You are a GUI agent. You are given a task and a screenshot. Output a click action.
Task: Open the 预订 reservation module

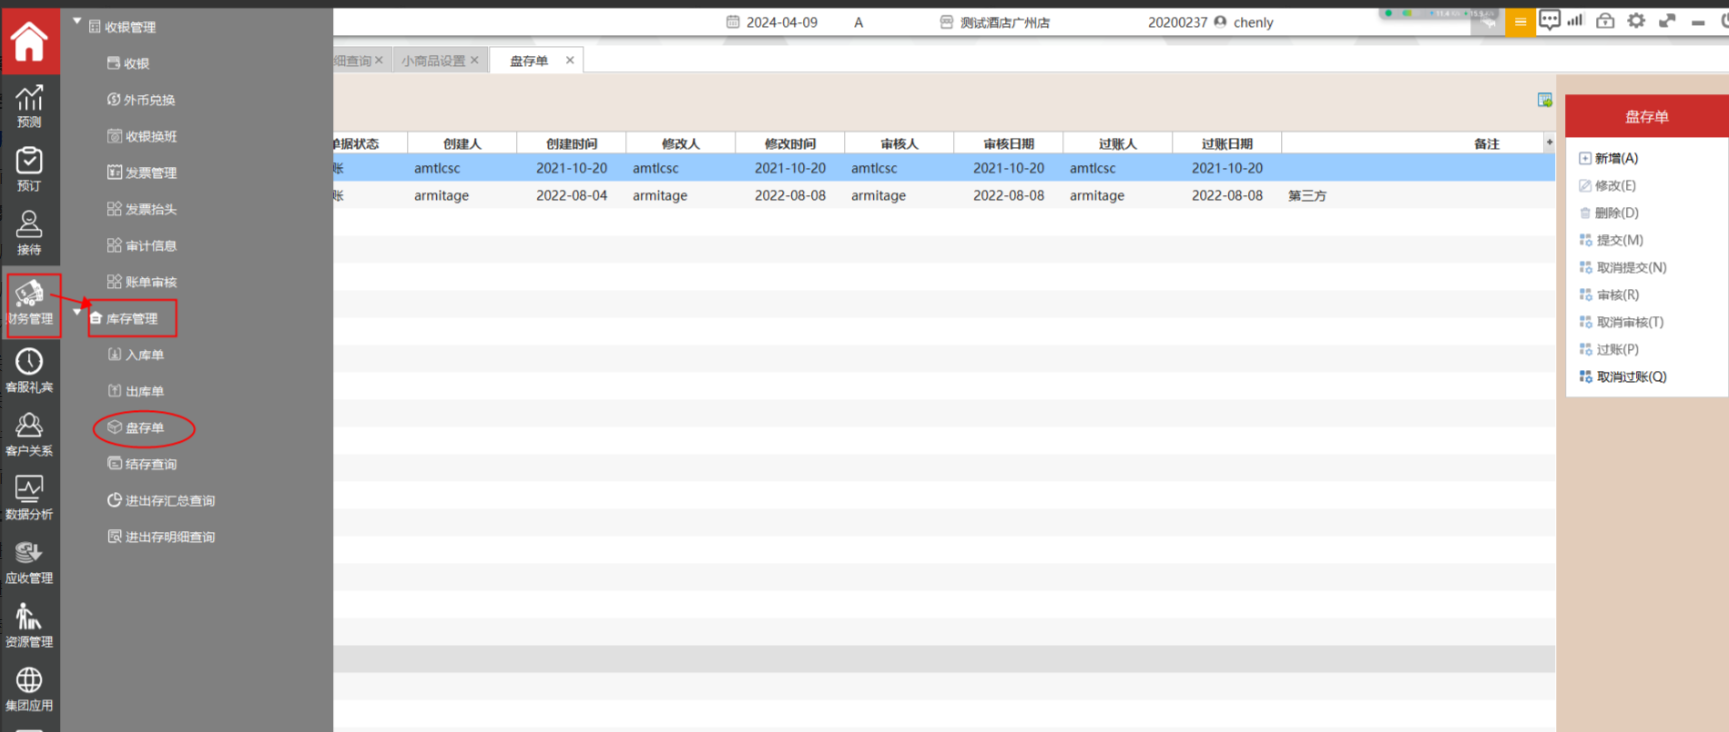tap(29, 169)
